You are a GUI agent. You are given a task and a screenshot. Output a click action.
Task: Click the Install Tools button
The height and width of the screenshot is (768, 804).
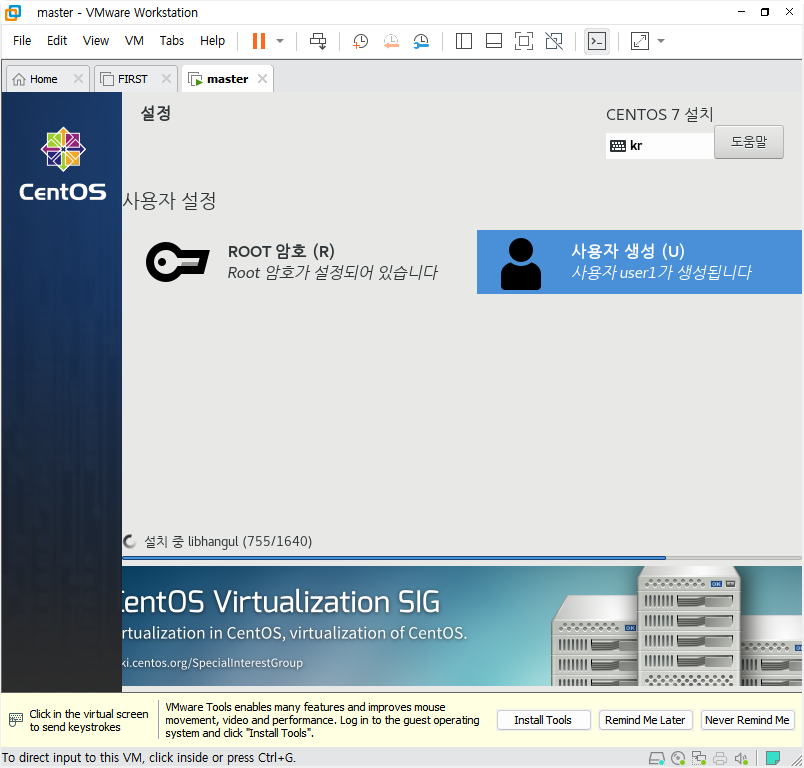pyautogui.click(x=543, y=720)
